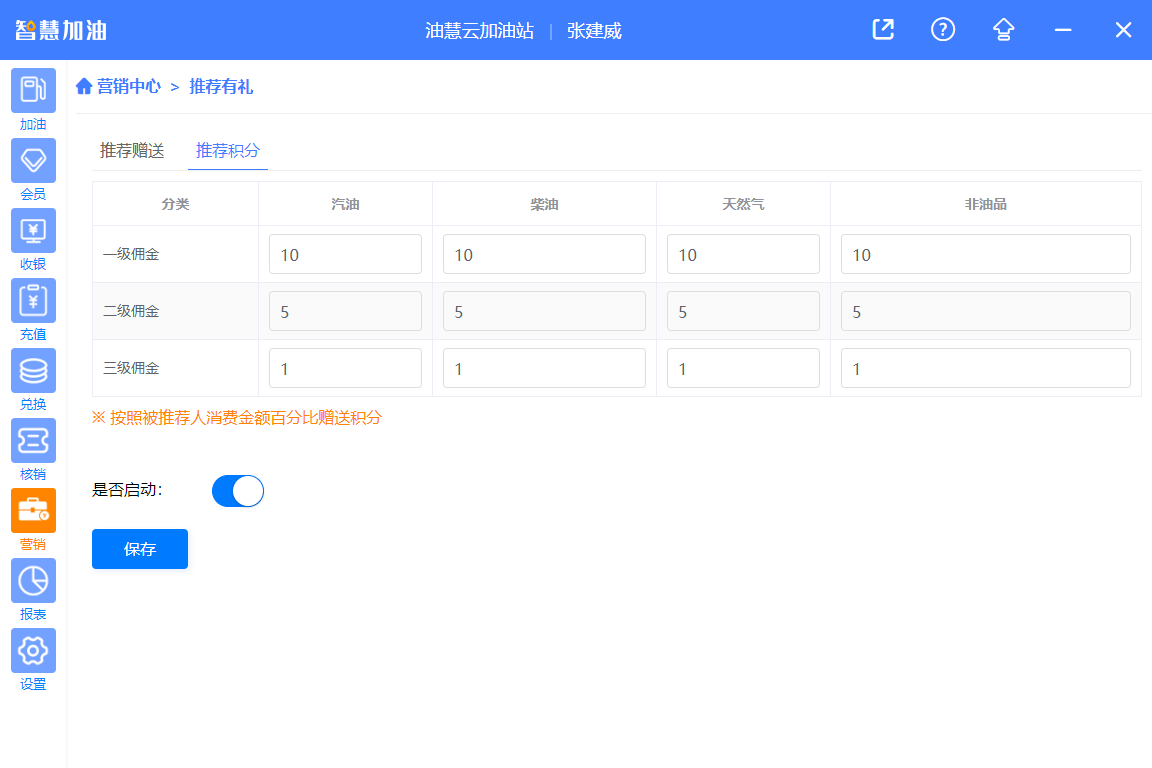
Task: Open 营销中心 from the breadcrumb
Action: (129, 87)
